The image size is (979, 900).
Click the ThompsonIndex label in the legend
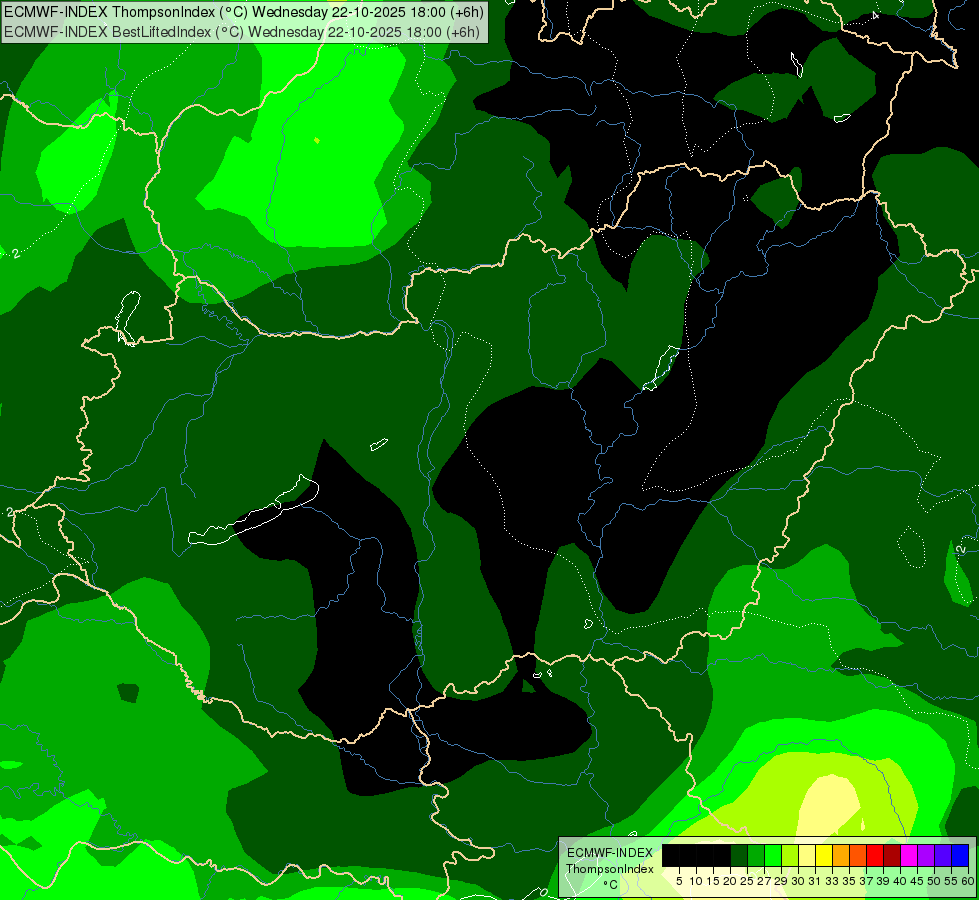[610, 869]
